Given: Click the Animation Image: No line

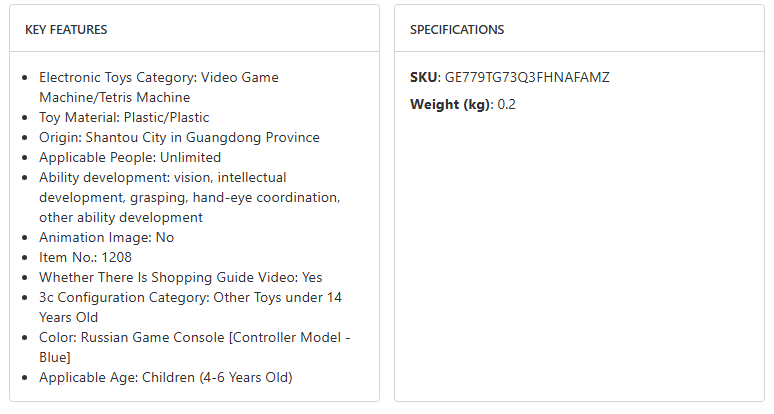Looking at the screenshot, I should (x=106, y=237).
